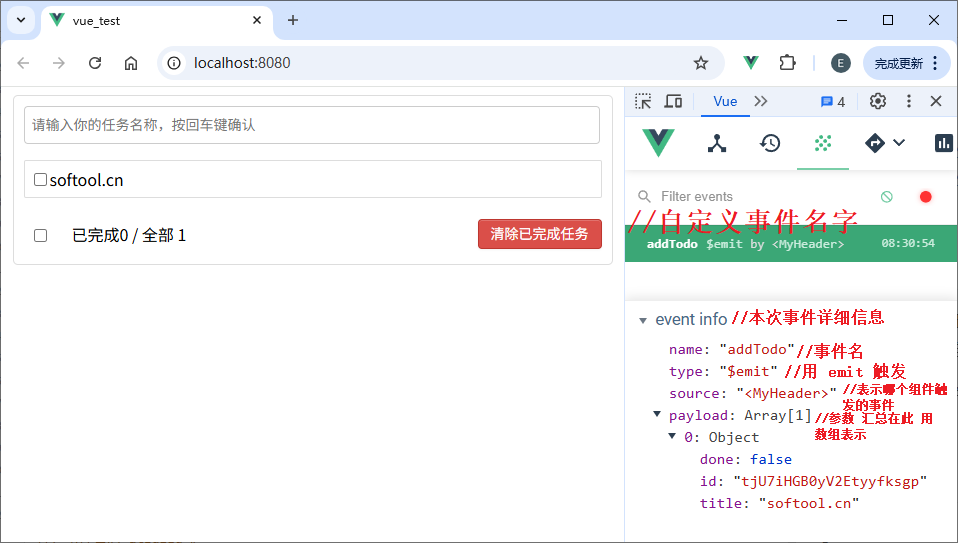
Task: Collapse the event info section
Action: pos(643,320)
